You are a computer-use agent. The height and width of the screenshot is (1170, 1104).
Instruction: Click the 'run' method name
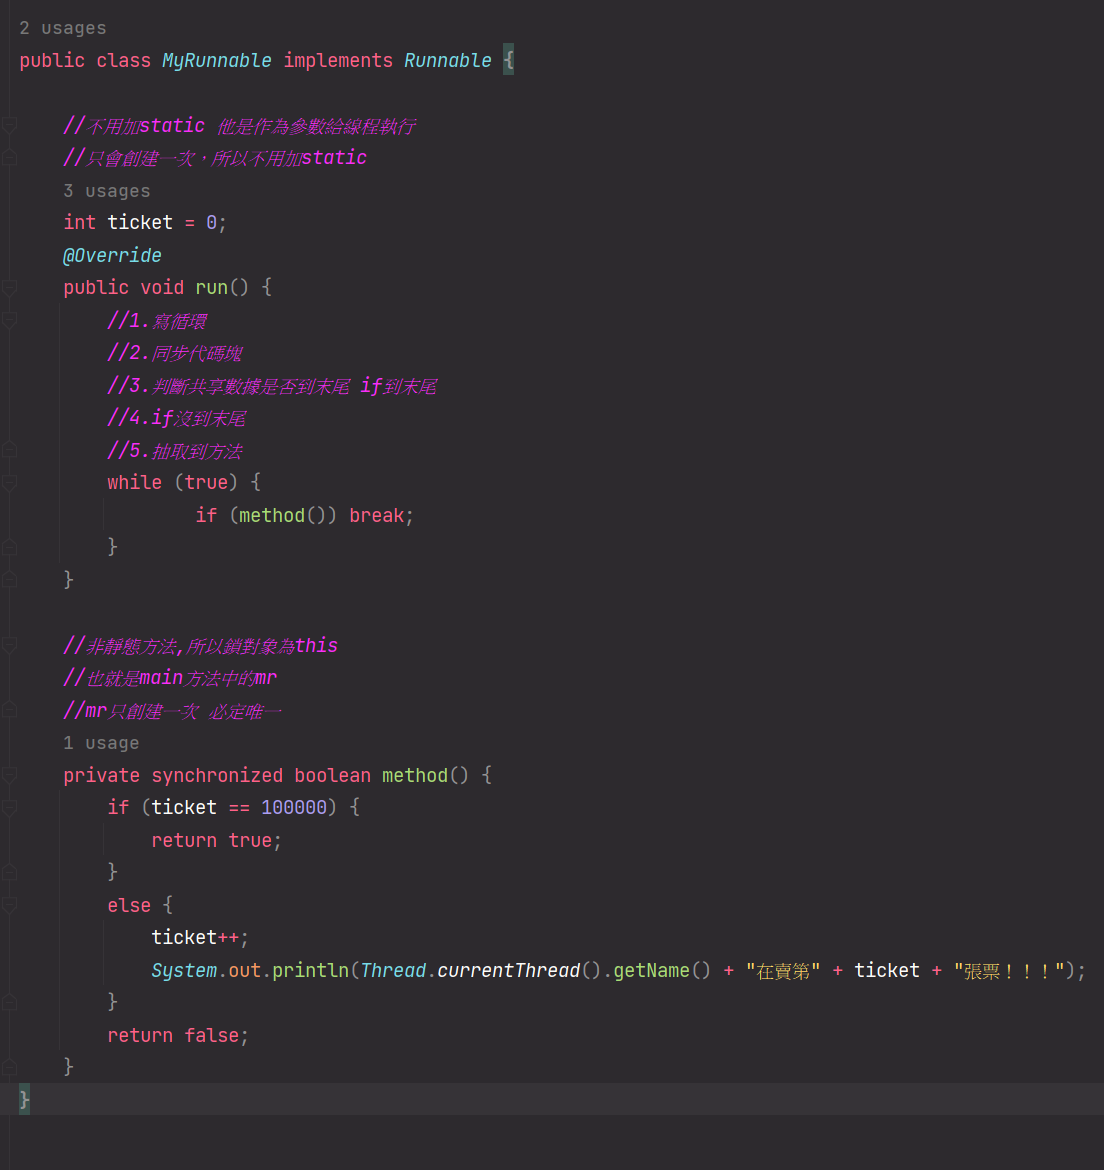[x=211, y=287]
